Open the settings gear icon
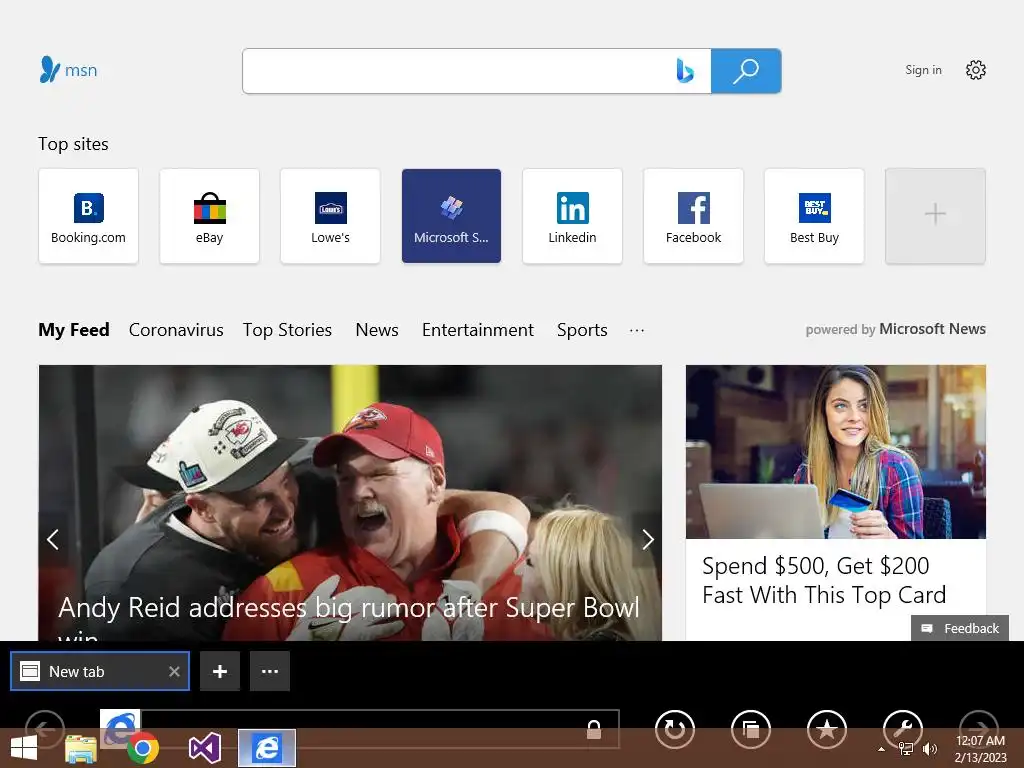The height and width of the screenshot is (768, 1024). 976,70
